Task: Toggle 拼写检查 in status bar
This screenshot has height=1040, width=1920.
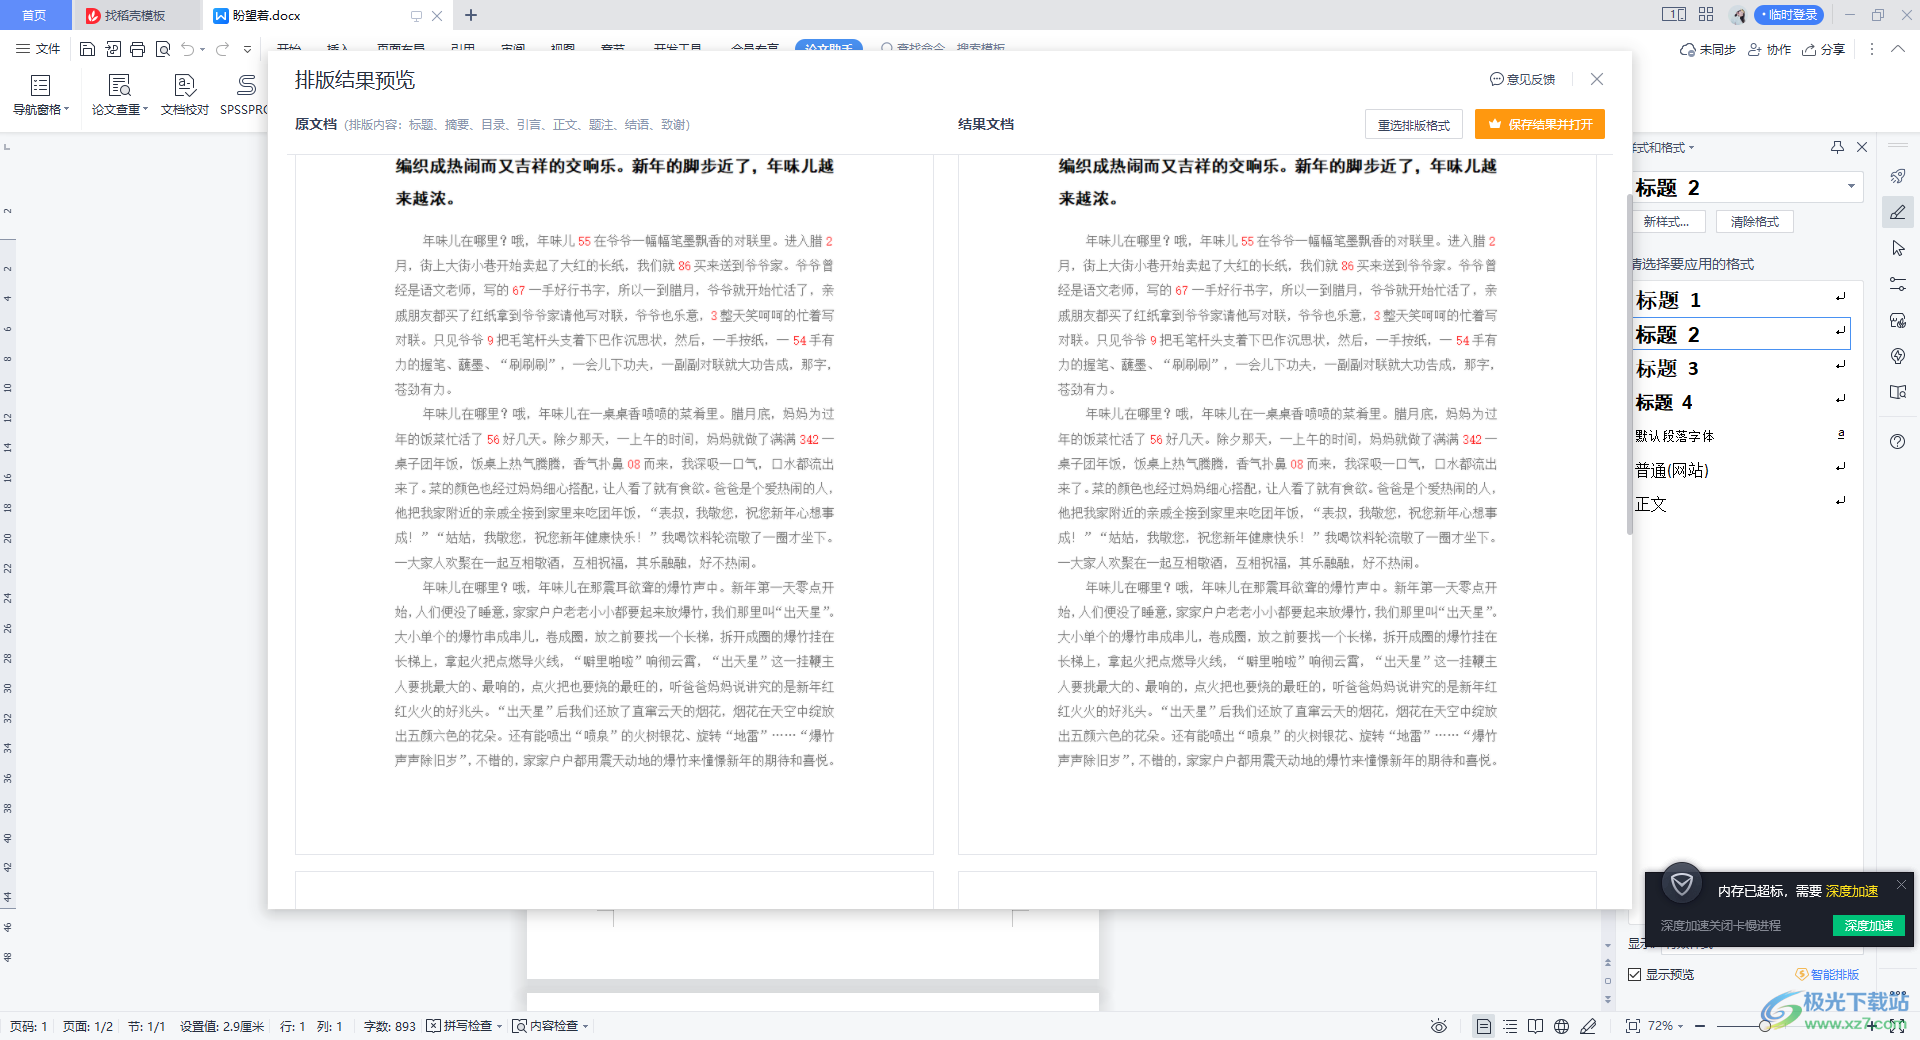Action: 463,1026
